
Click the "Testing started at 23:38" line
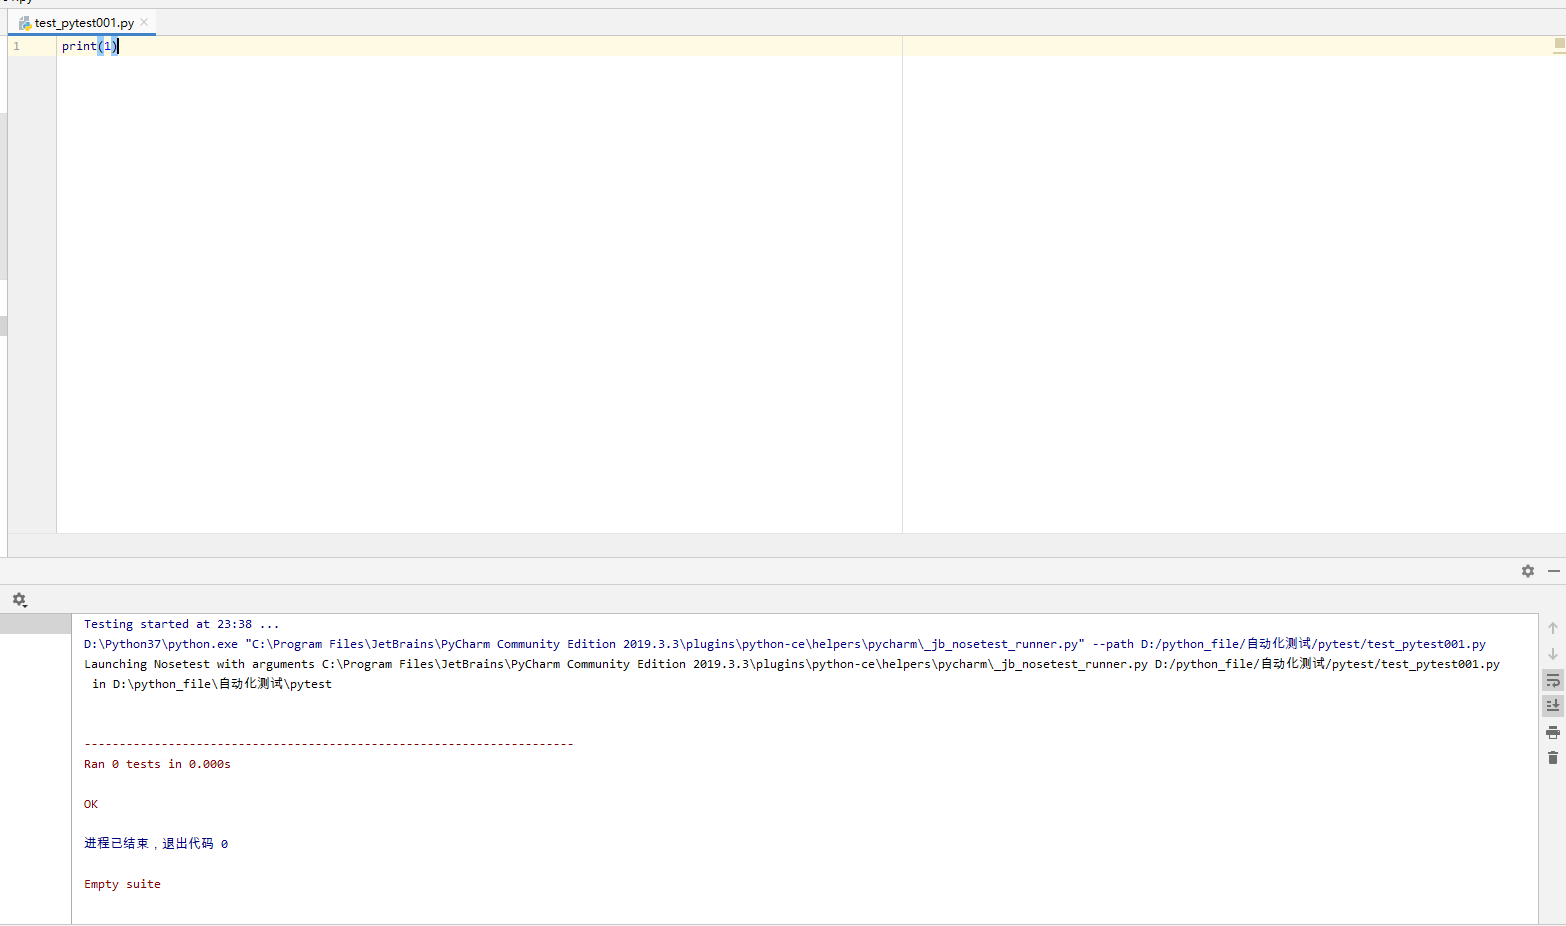(x=181, y=624)
